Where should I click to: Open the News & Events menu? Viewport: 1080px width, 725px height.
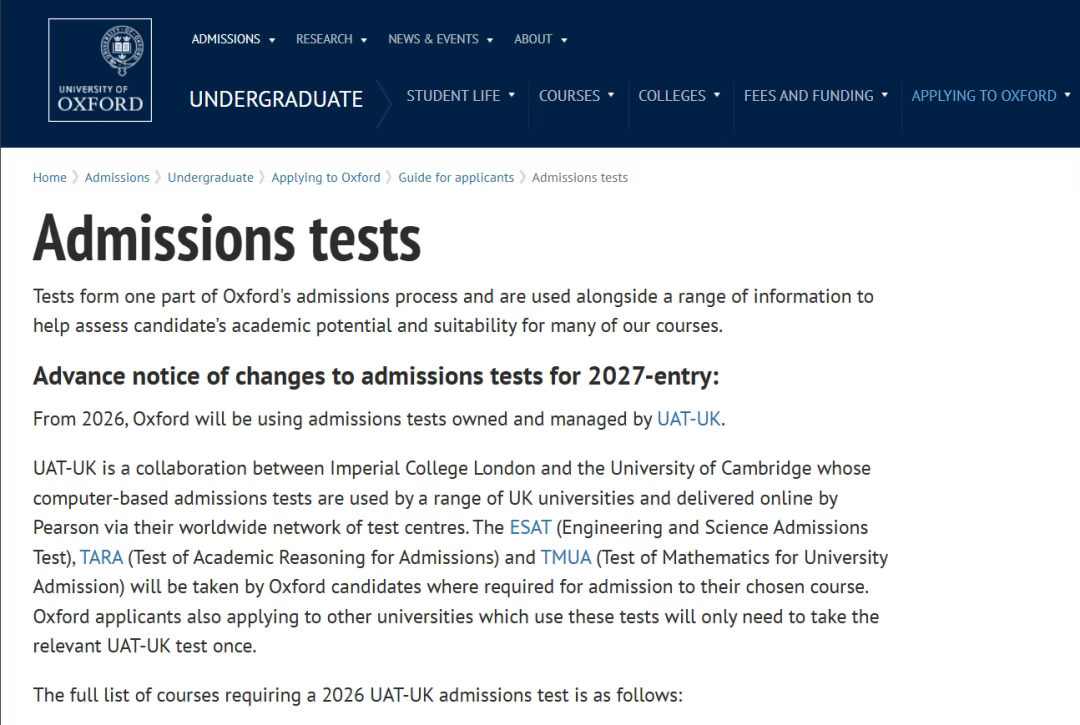(x=440, y=39)
